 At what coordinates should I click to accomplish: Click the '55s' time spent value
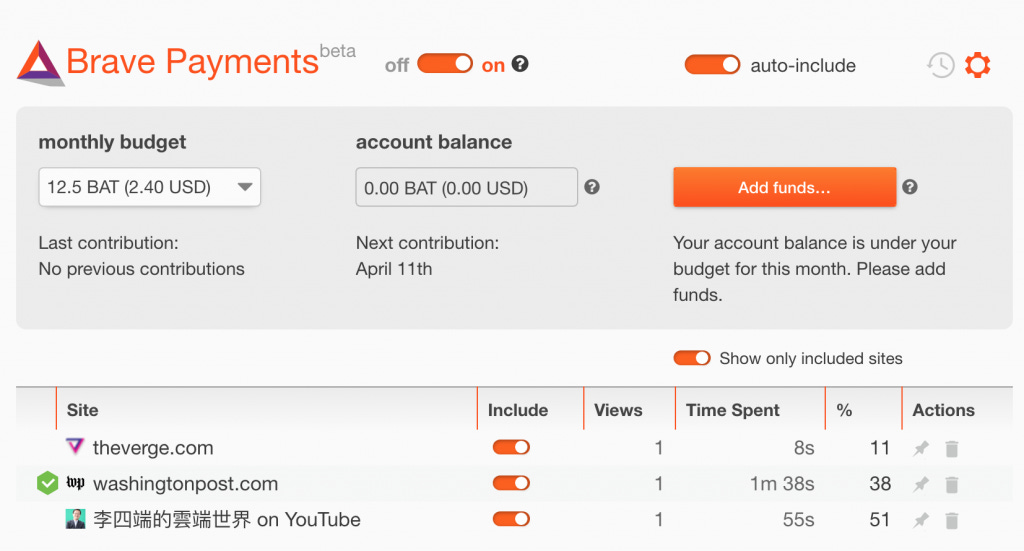tap(799, 520)
